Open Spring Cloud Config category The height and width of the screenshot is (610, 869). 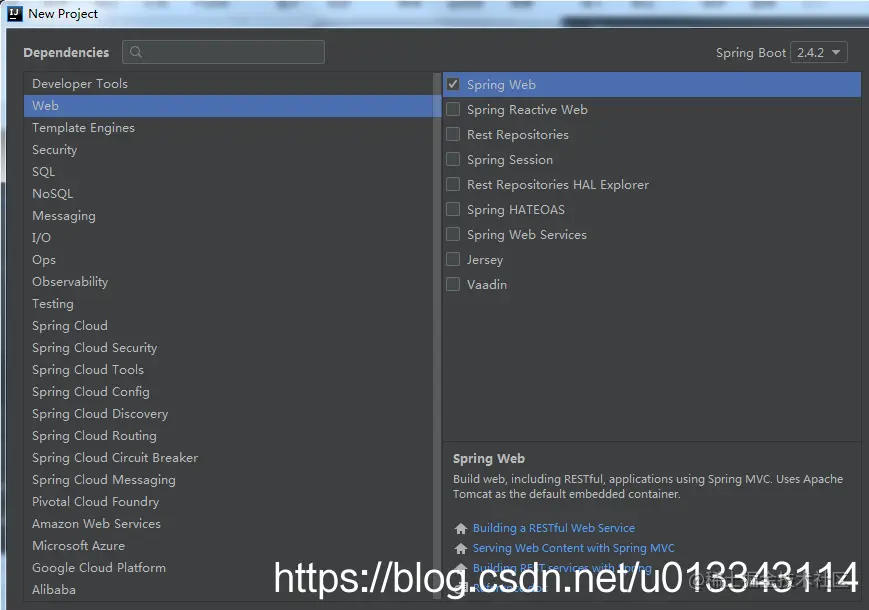click(229, 392)
